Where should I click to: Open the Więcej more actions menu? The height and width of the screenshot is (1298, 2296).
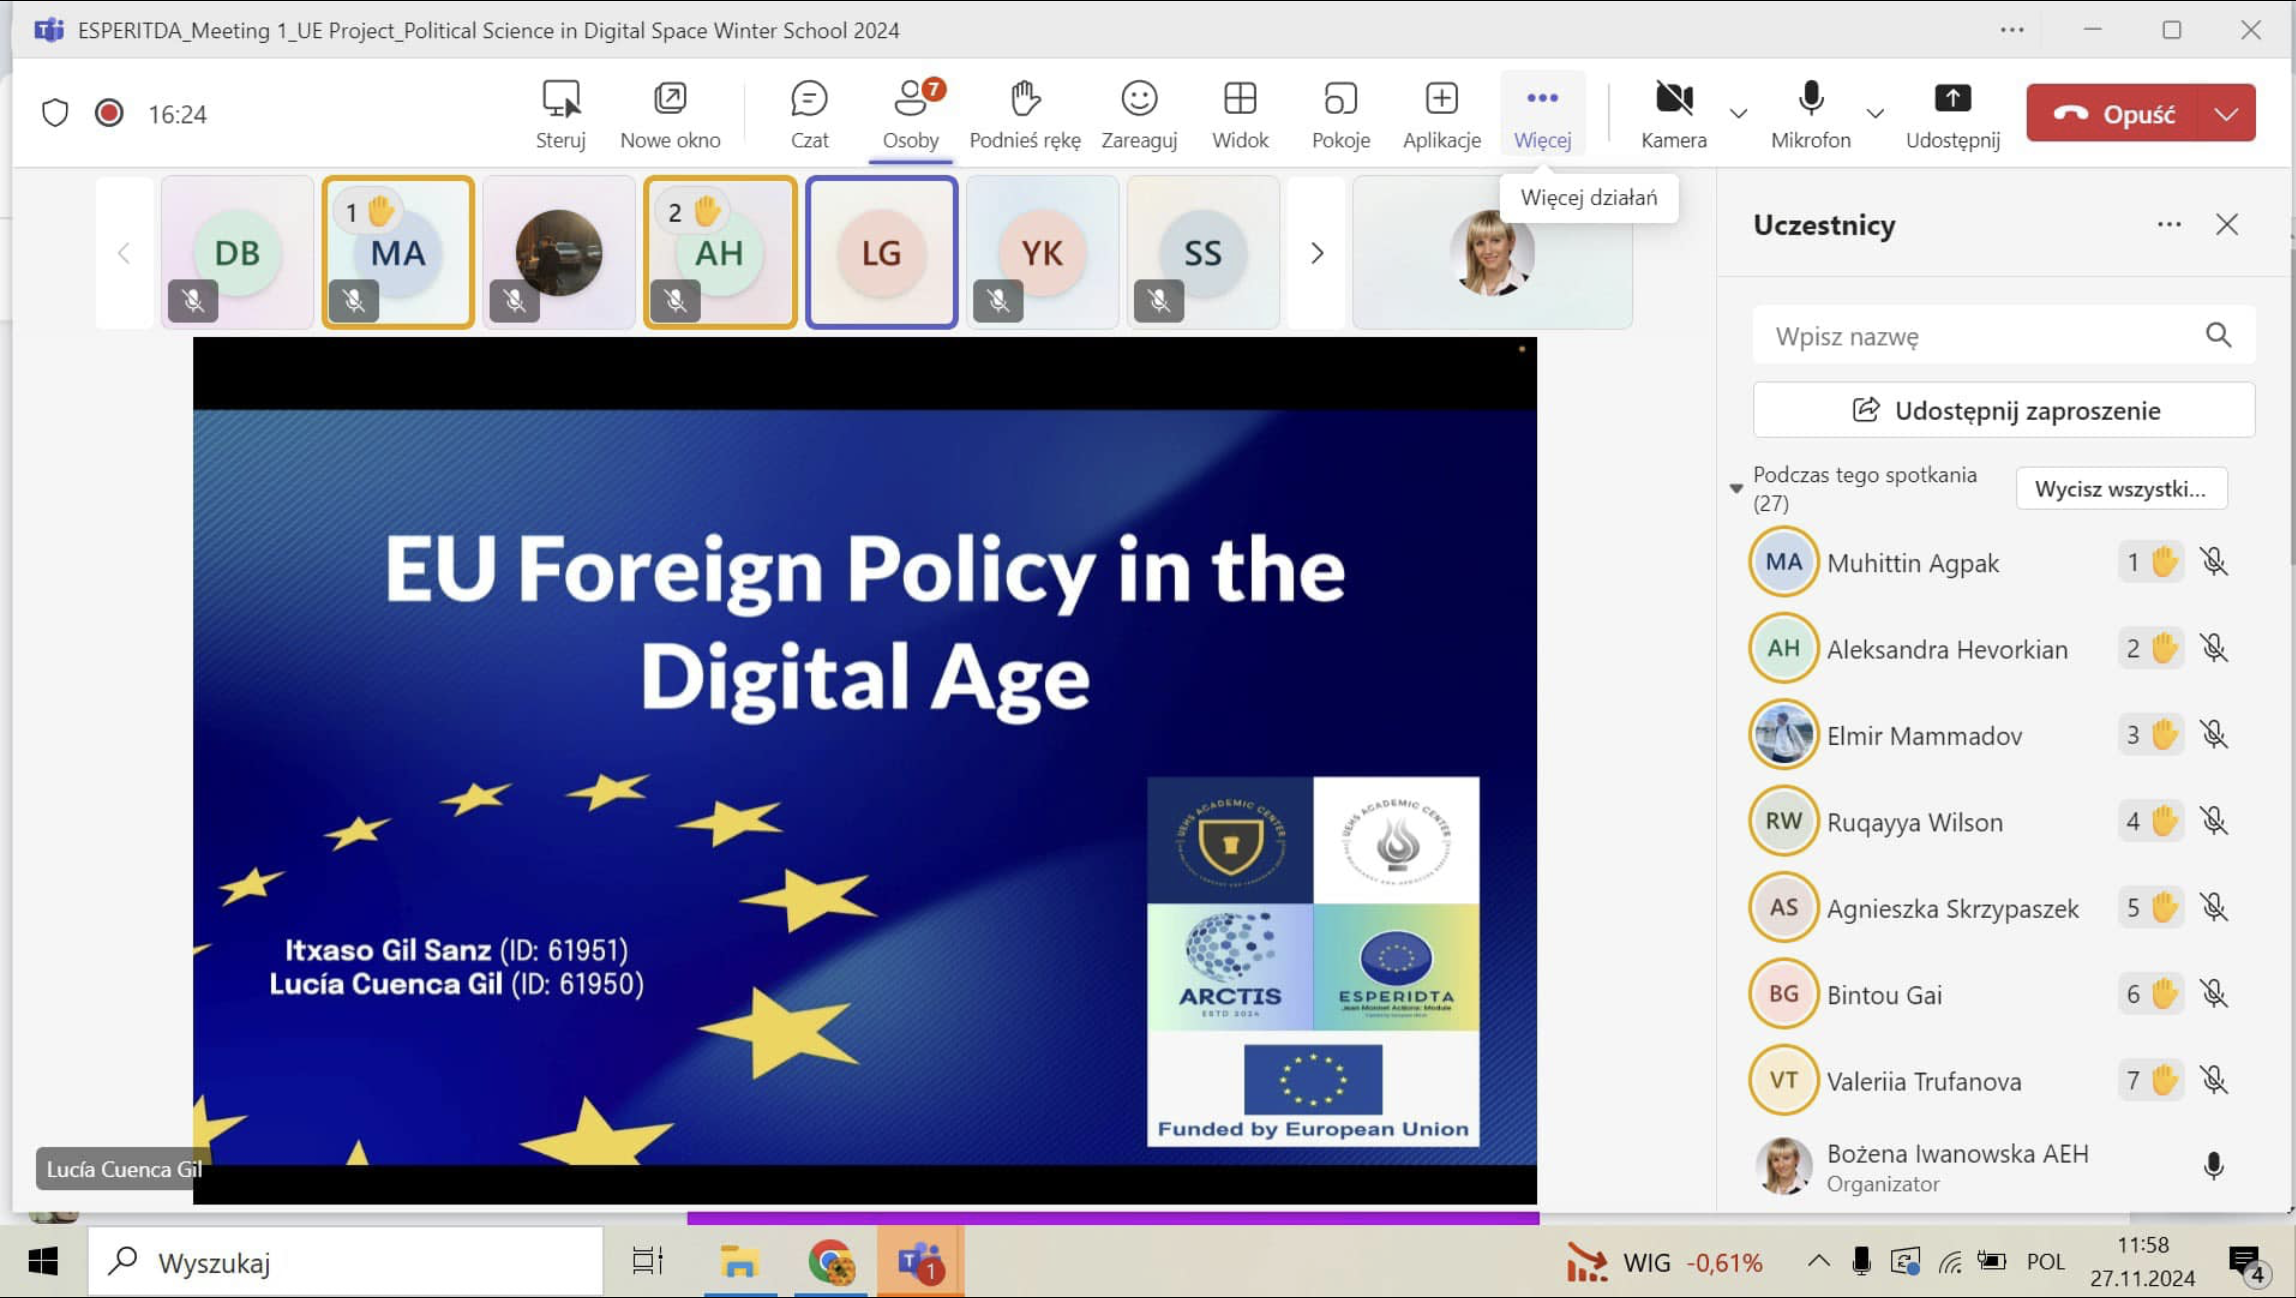point(1541,113)
